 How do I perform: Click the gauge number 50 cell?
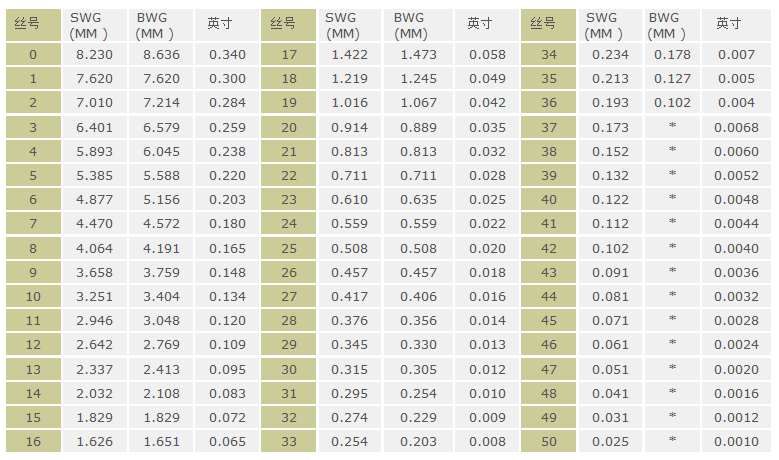click(x=548, y=441)
